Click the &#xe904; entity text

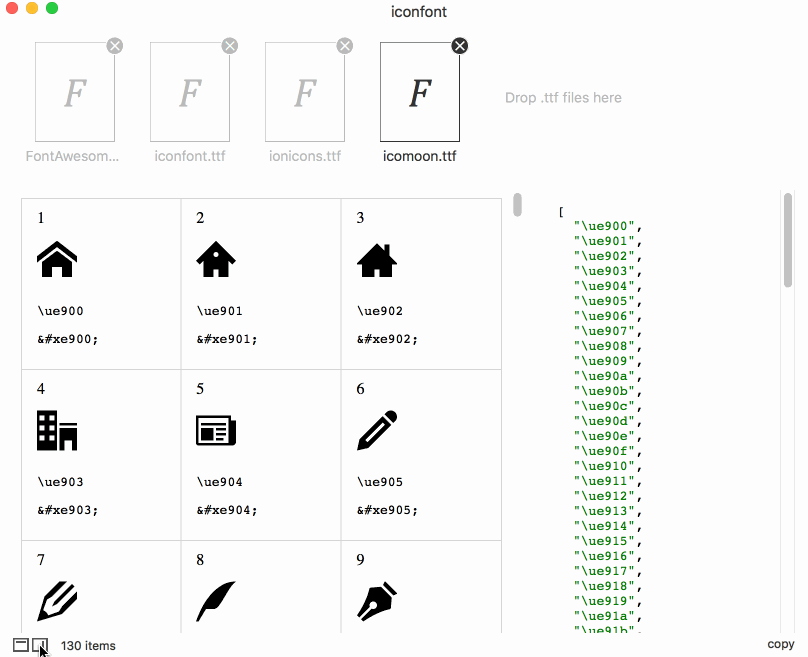coord(227,510)
